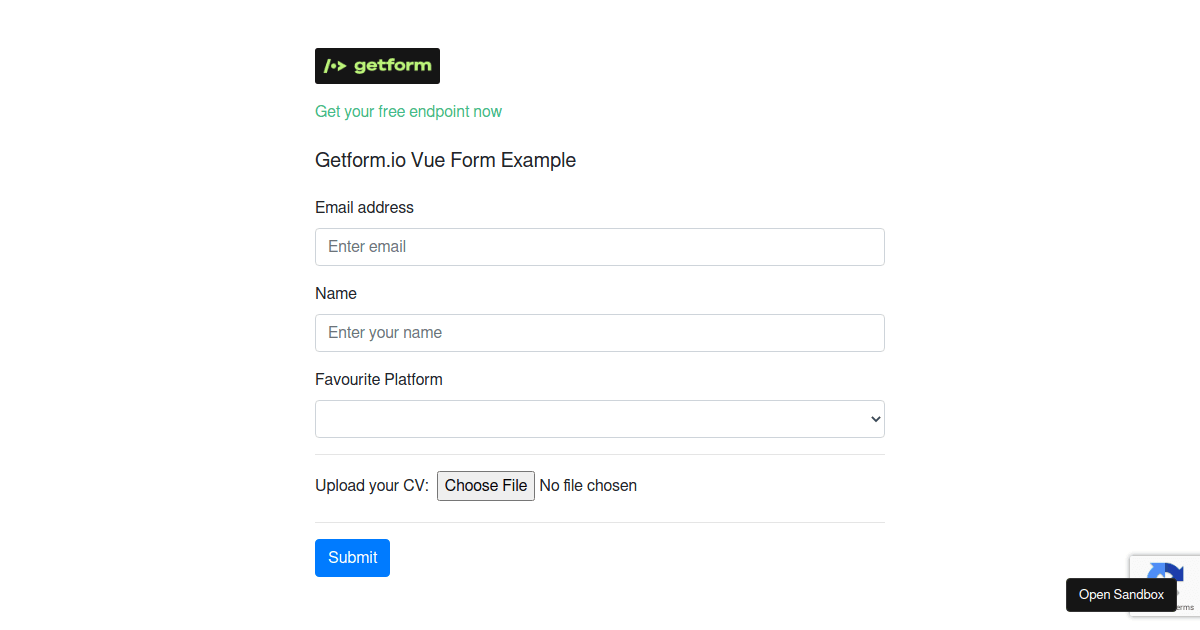Viewport: 1200px width, 630px height.
Task: Click the Upload your CV label text
Action: click(371, 485)
